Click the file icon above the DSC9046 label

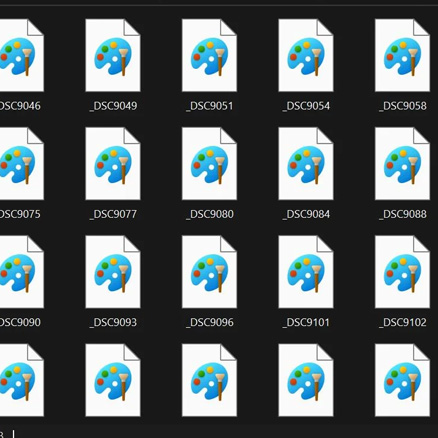(x=22, y=55)
